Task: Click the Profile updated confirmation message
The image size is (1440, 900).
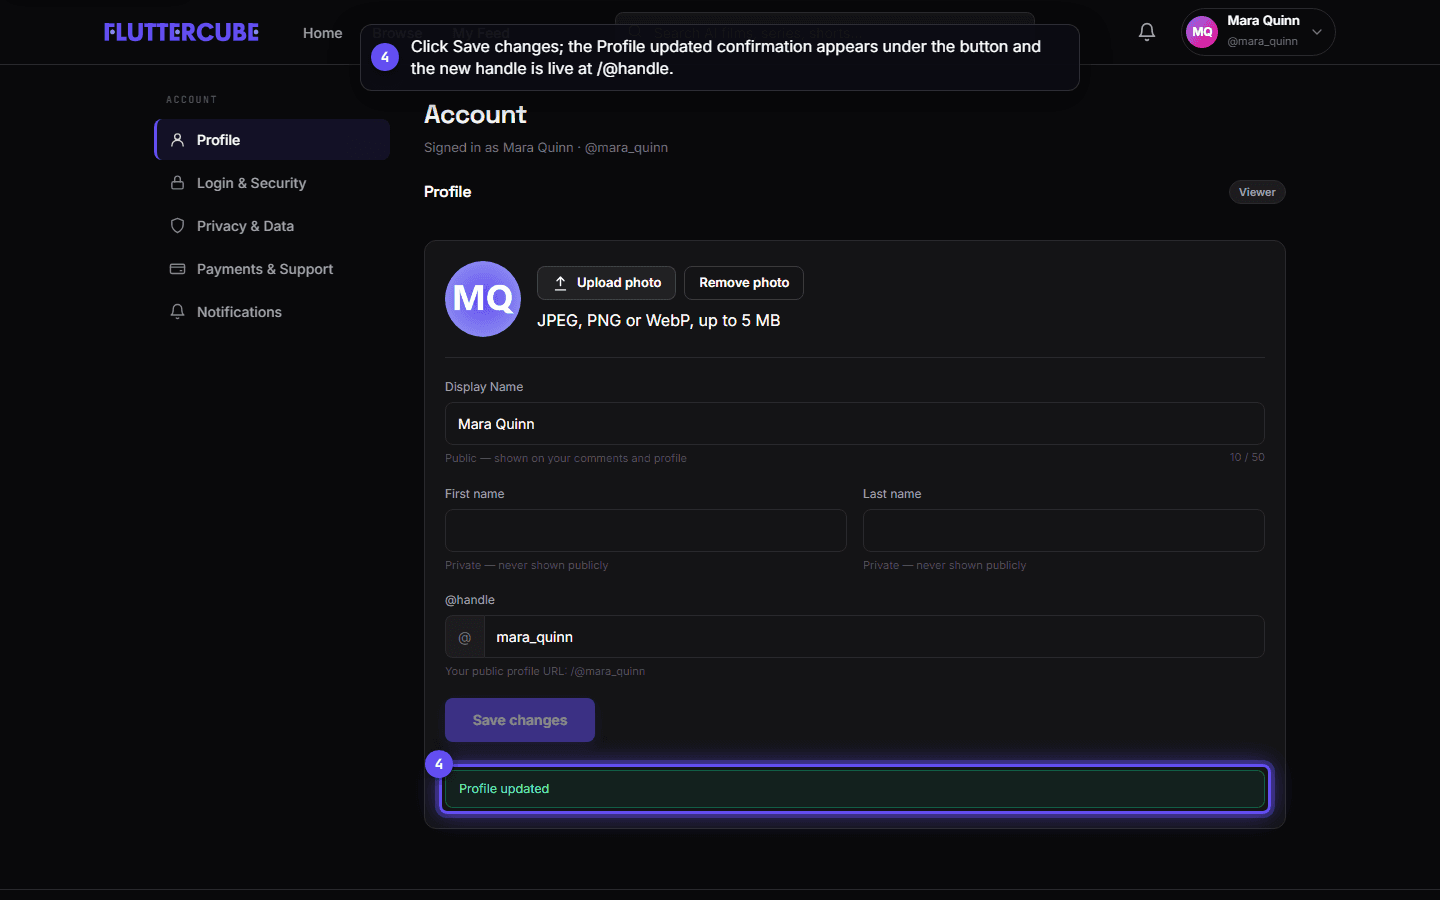Action: click(855, 789)
